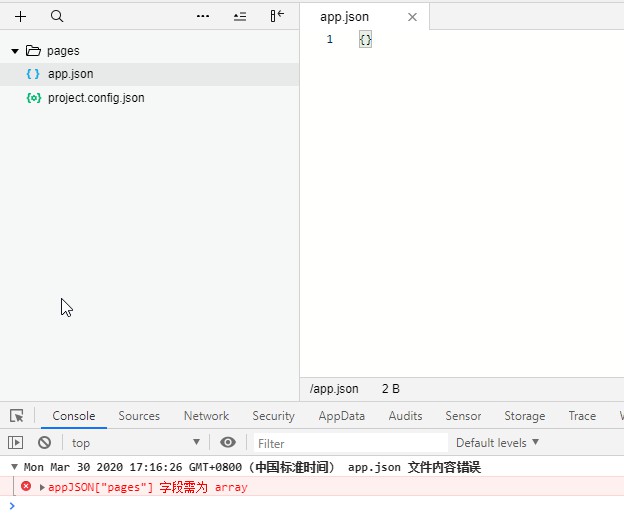Click the red error icon in console
The height and width of the screenshot is (518, 624).
point(26,486)
